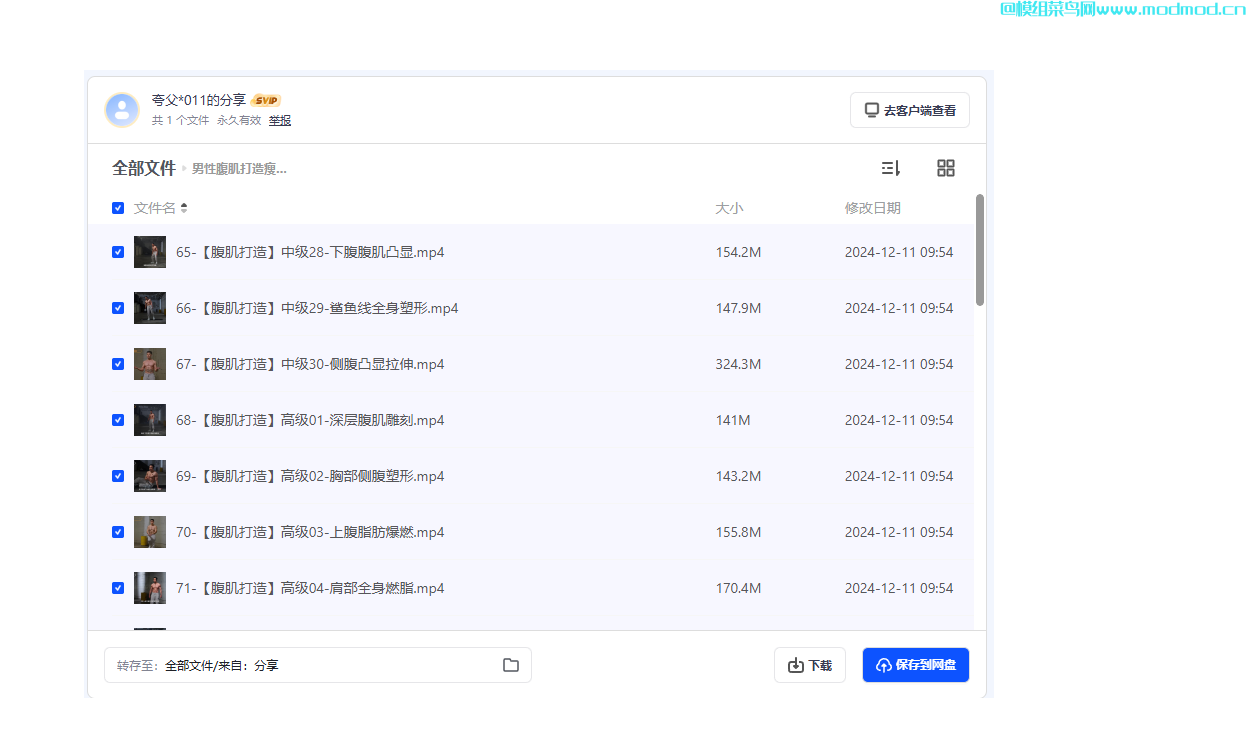Click the 男性腹肌打造瘦... breadcrumb folder
Image resolution: width=1246 pixels, height=749 pixels.
[x=239, y=169]
